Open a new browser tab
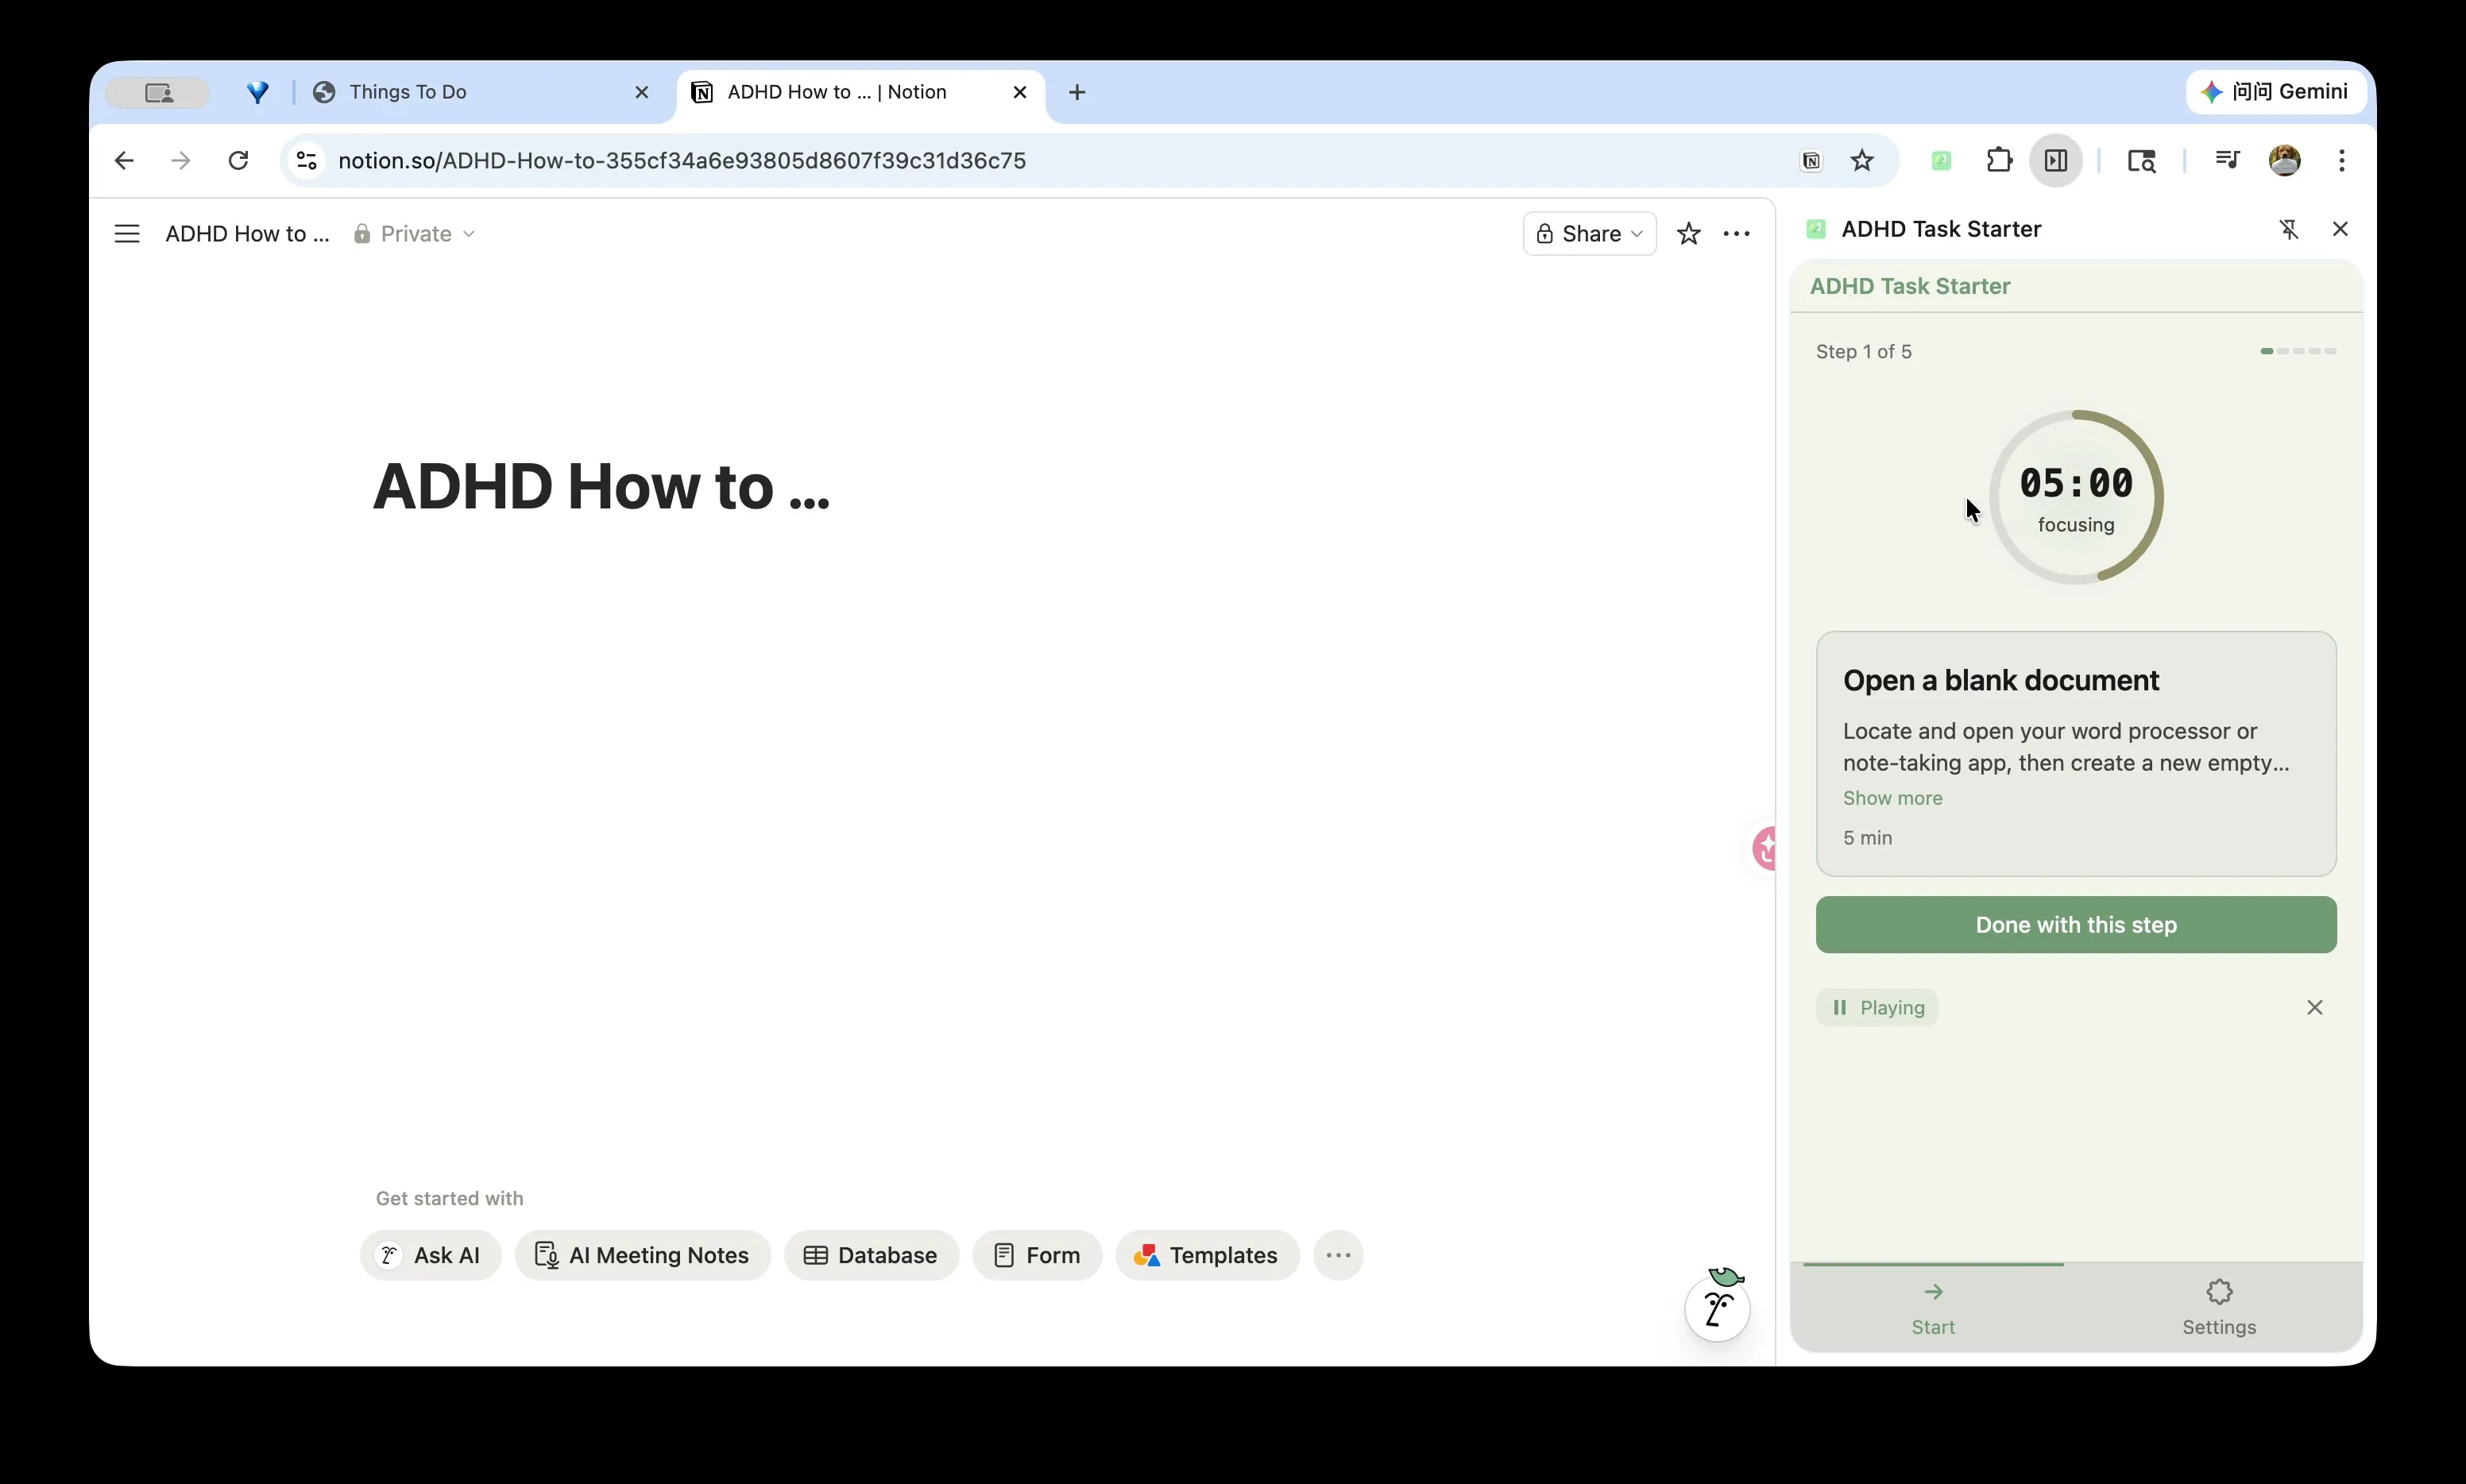Image resolution: width=2466 pixels, height=1484 pixels. pyautogui.click(x=1076, y=93)
